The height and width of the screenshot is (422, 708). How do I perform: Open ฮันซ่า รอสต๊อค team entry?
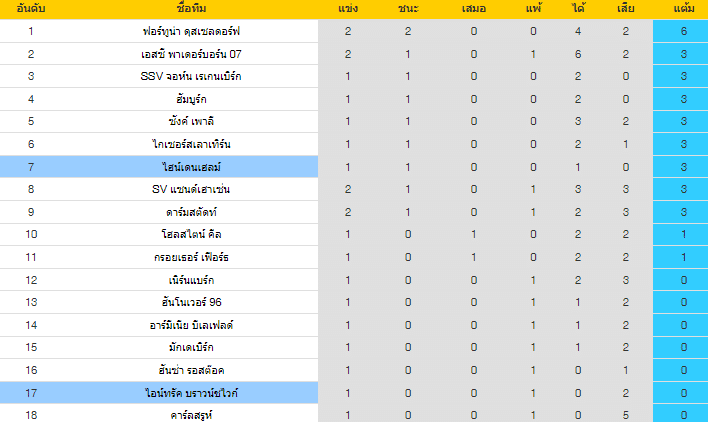191,370
